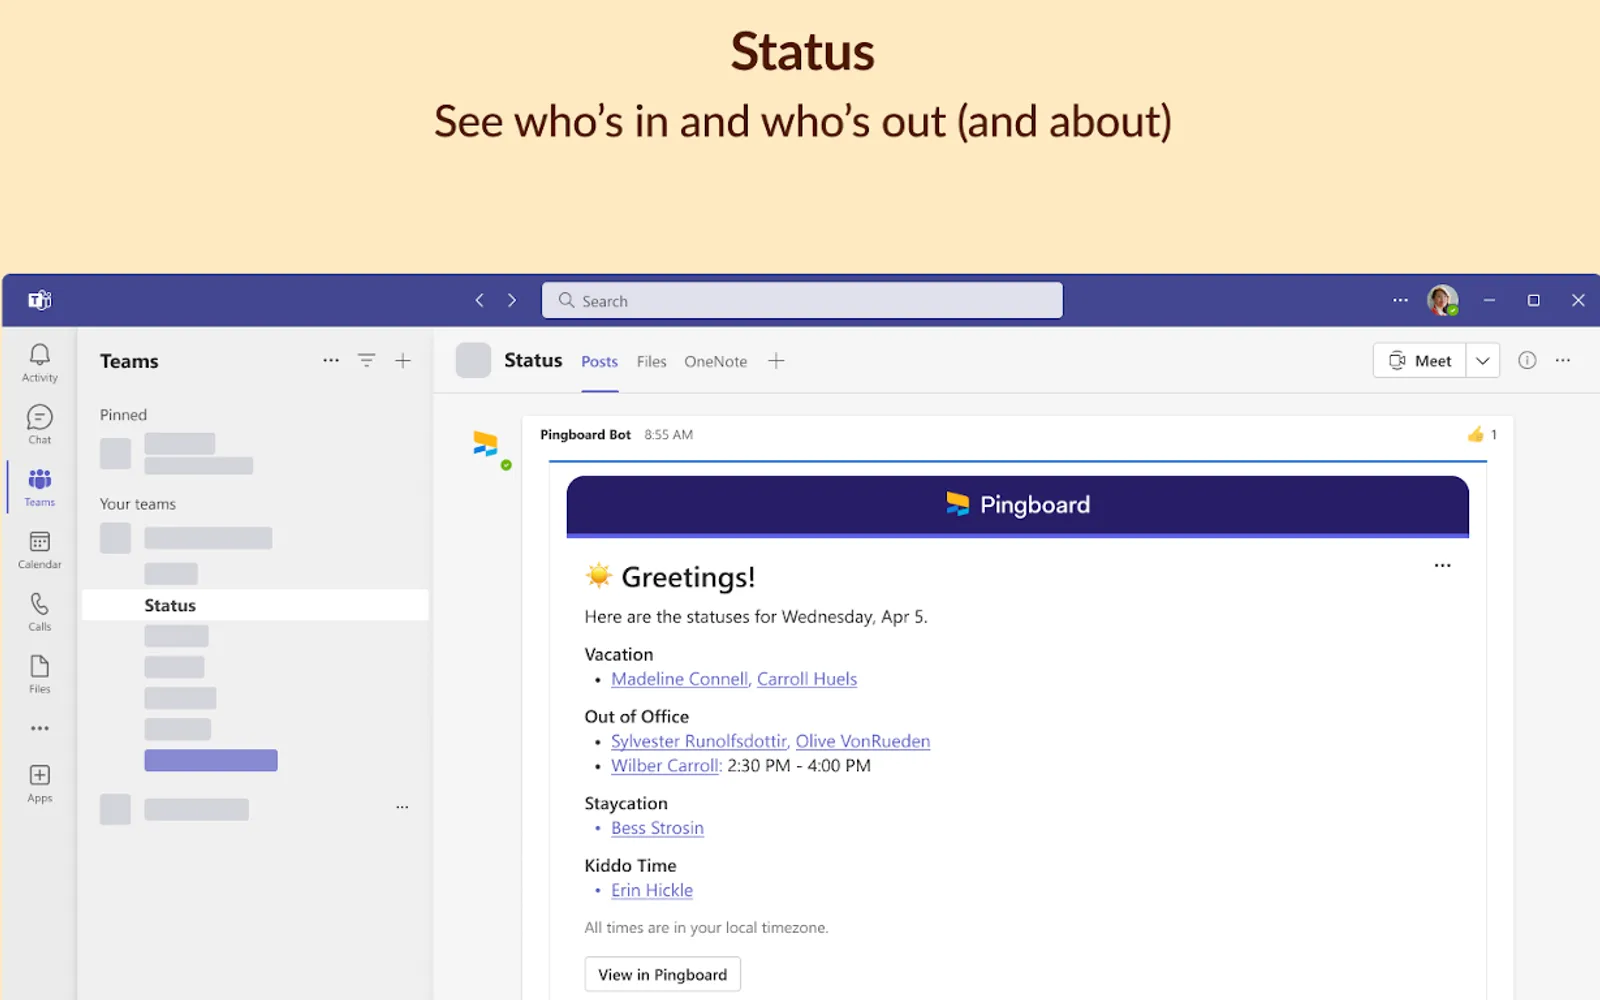Open more options in Teams panel header
This screenshot has width=1600, height=1000.
[x=331, y=360]
